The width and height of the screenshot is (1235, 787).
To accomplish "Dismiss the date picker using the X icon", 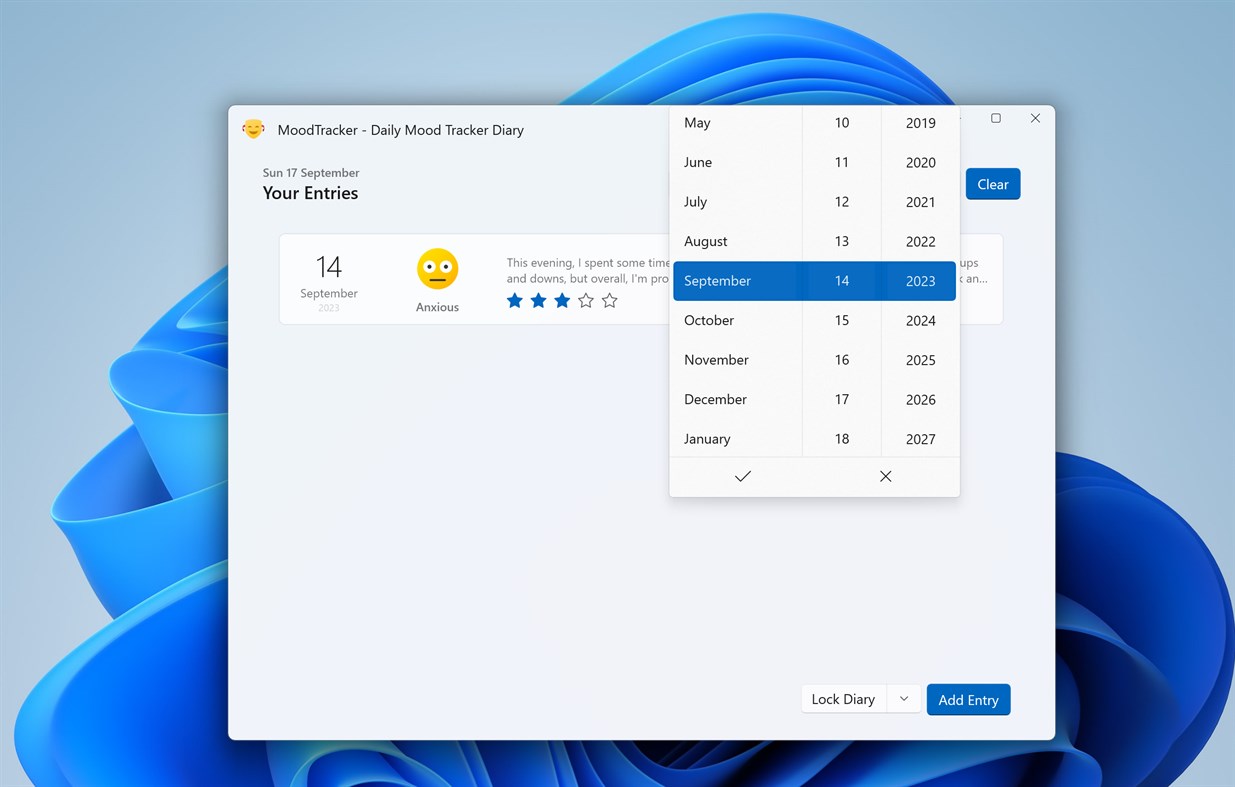I will point(885,476).
